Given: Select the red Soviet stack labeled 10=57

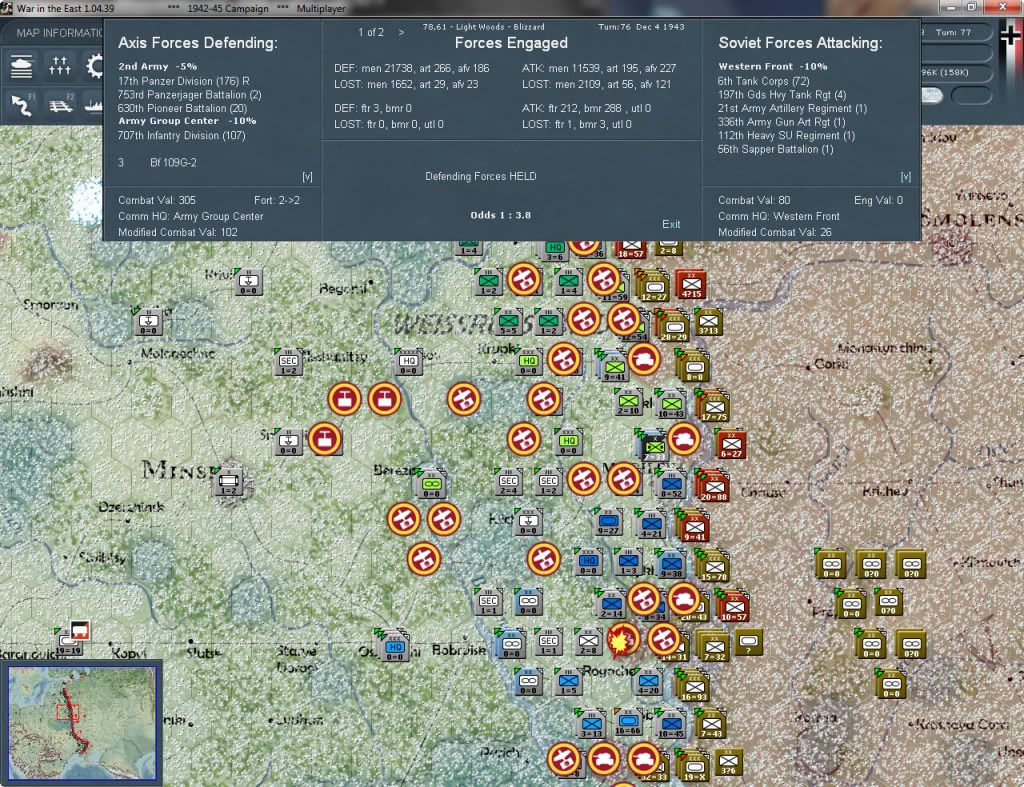Looking at the screenshot, I should point(733,605).
